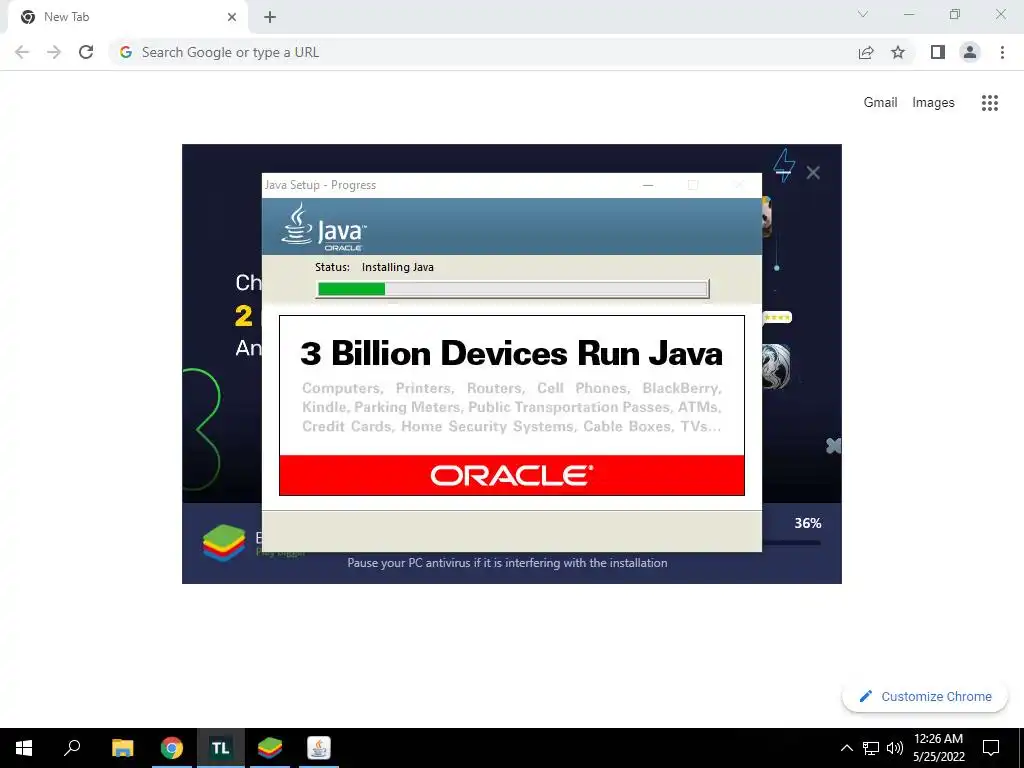This screenshot has width=1024, height=768.
Task: Click the 36% install progress label
Action: click(x=808, y=523)
